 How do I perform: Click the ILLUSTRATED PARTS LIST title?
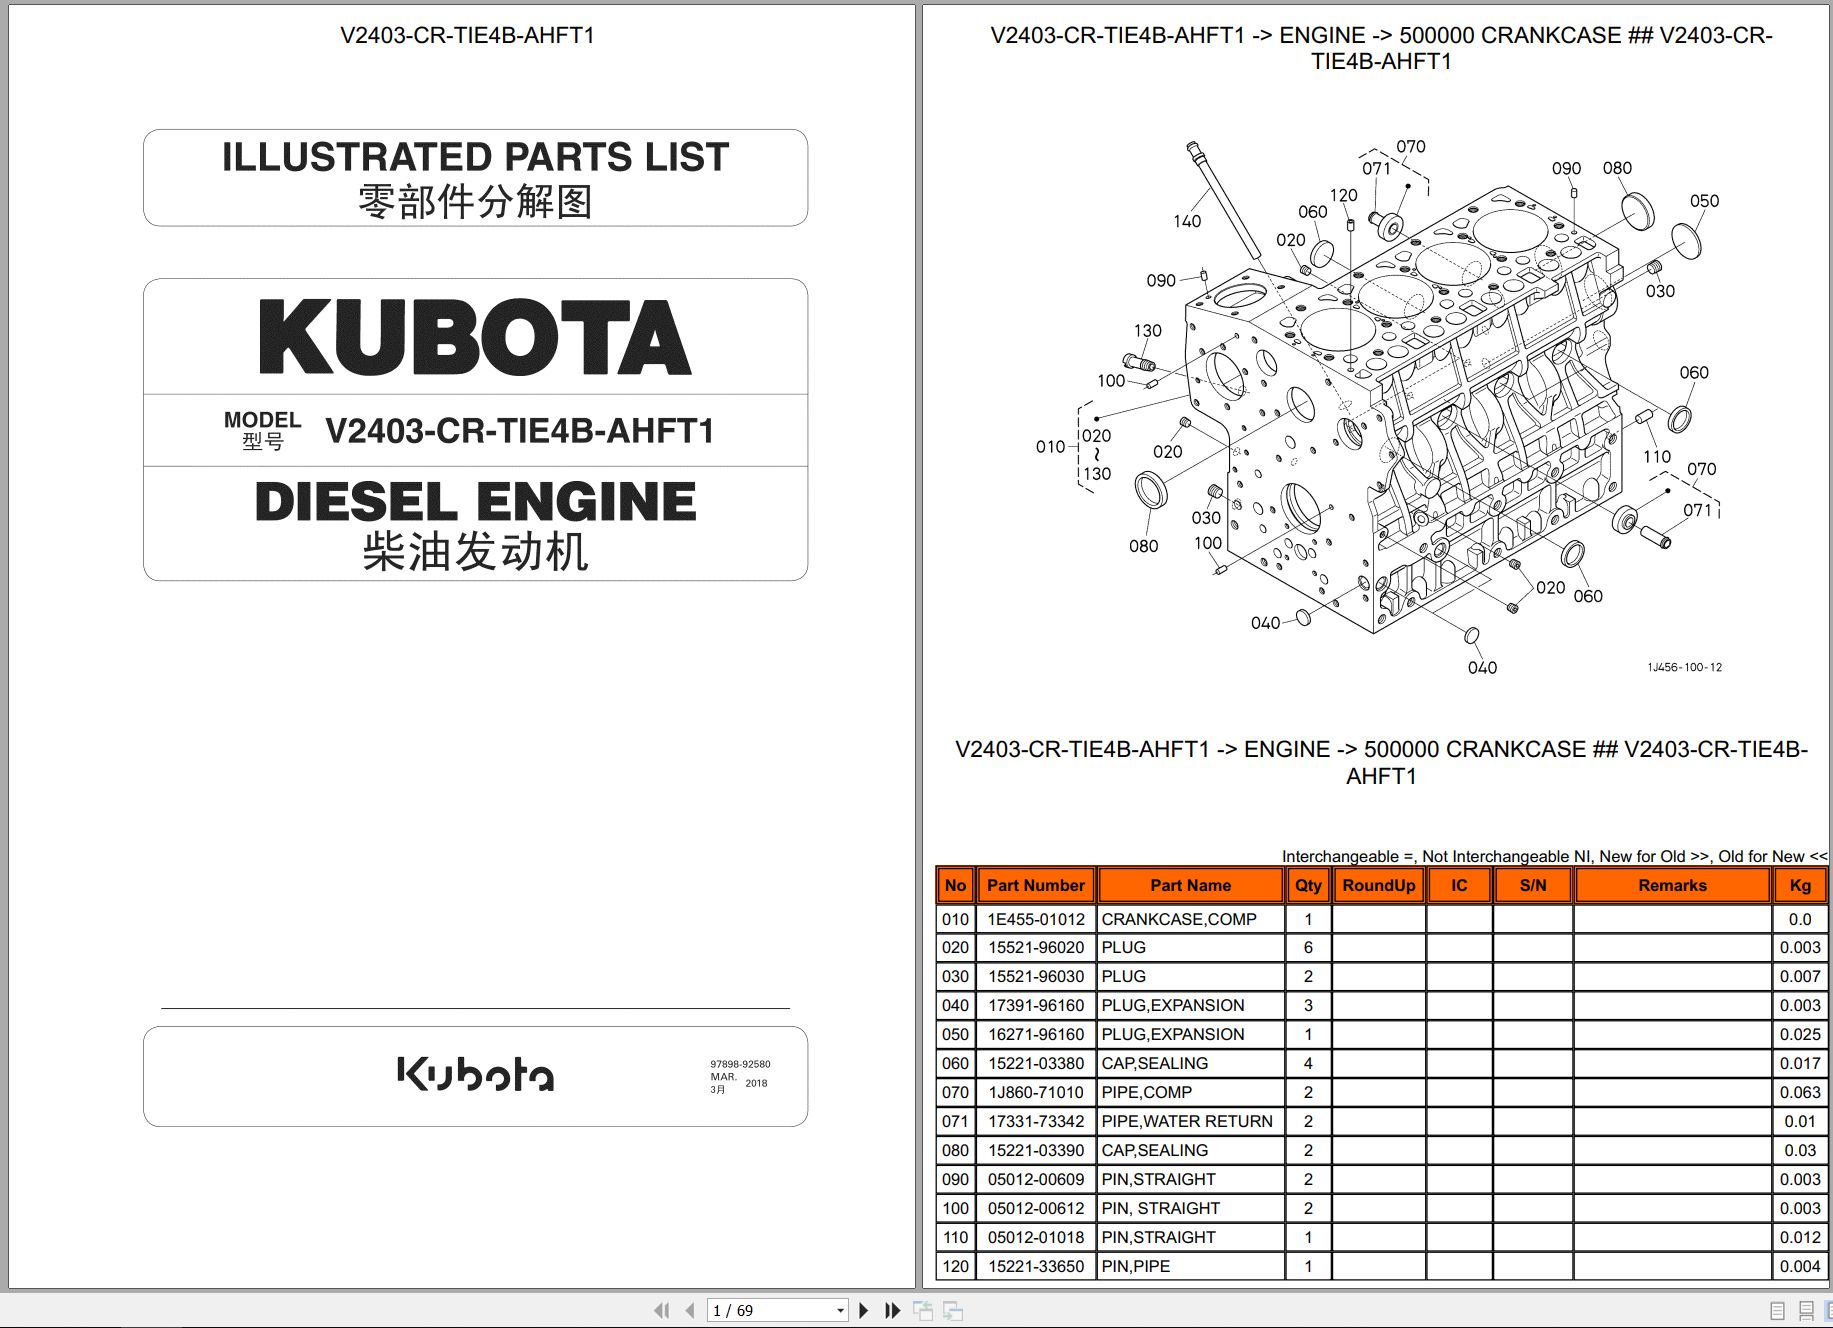coord(475,157)
